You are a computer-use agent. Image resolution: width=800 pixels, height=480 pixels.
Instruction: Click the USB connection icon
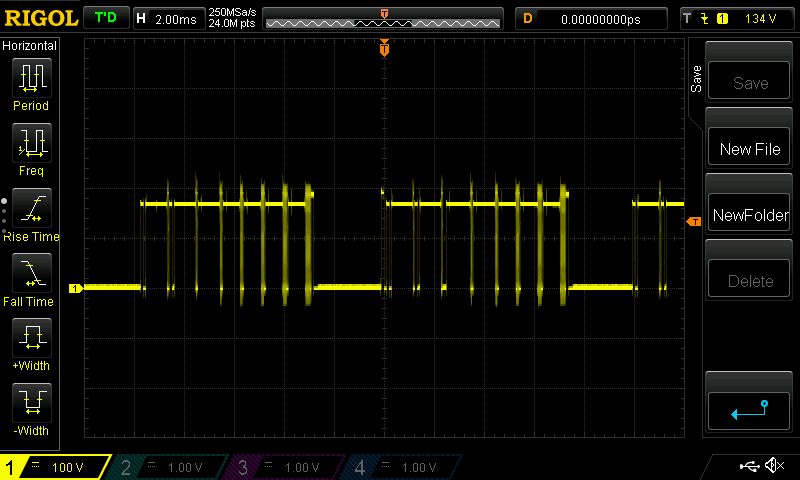[749, 466]
